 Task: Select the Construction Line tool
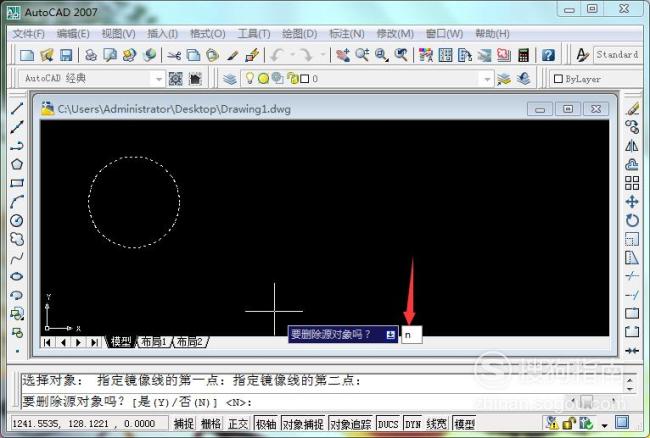17,127
